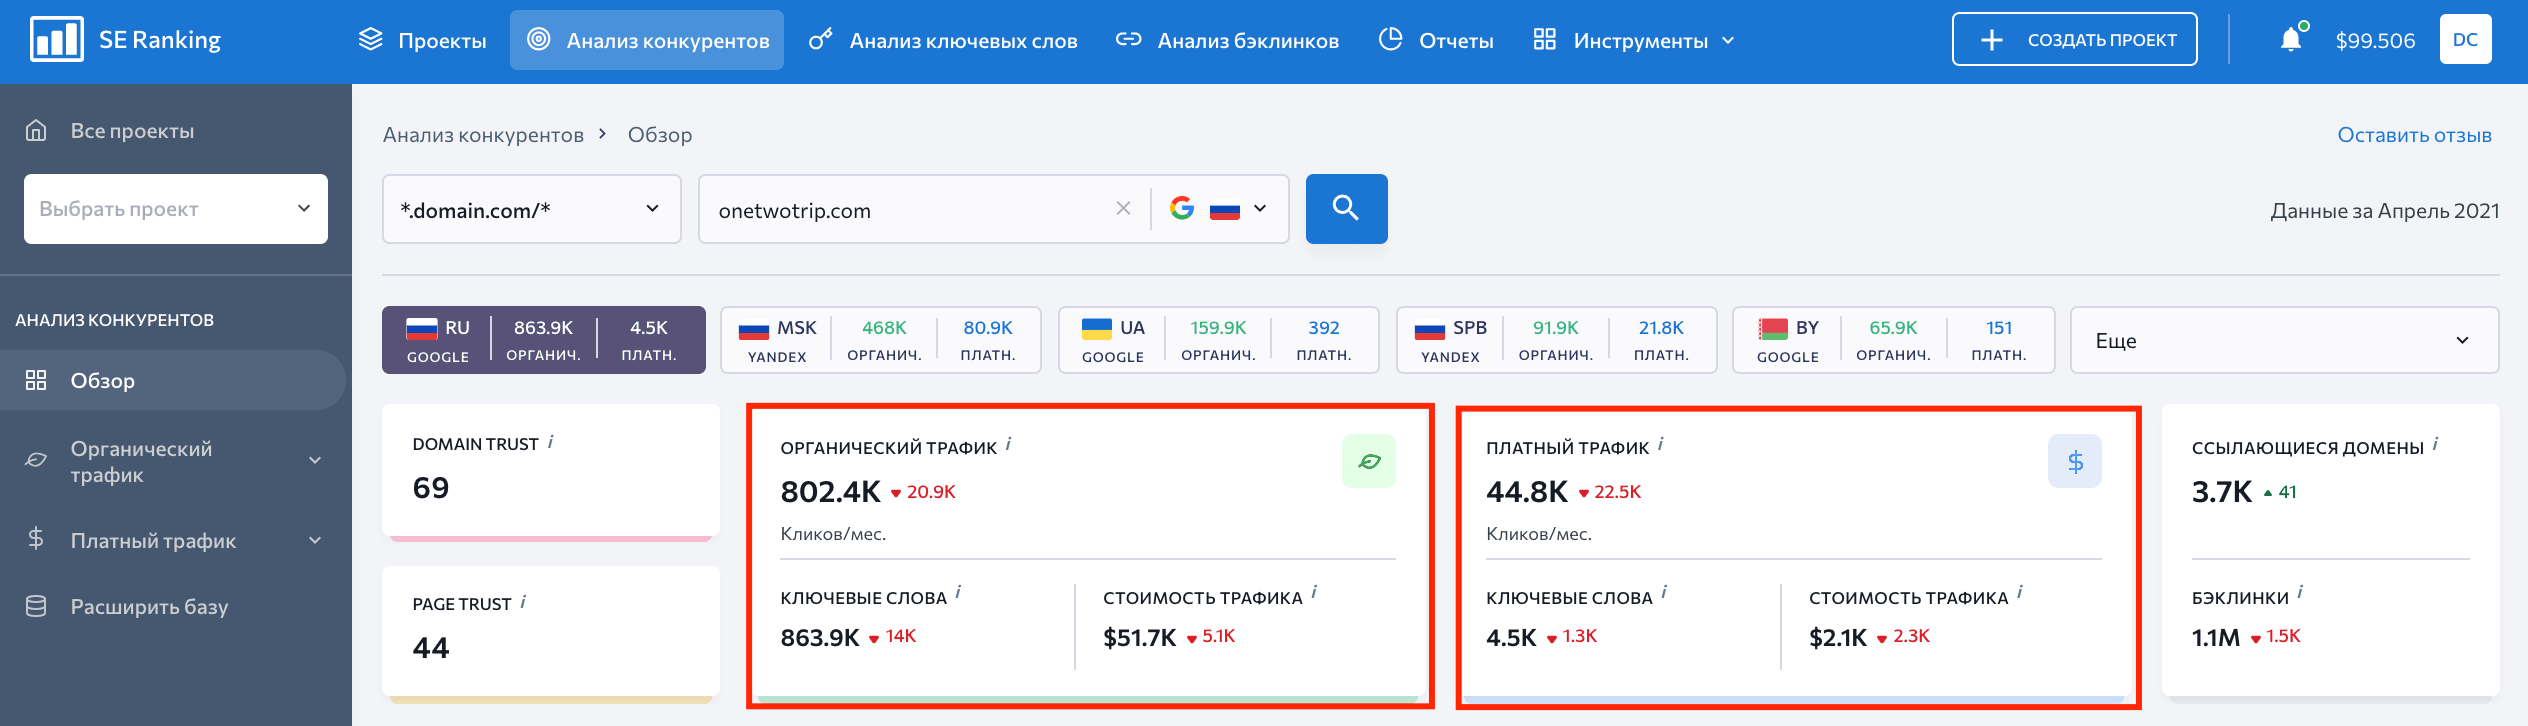Select the RU Google region tab
The width and height of the screenshot is (2528, 726).
click(x=544, y=340)
